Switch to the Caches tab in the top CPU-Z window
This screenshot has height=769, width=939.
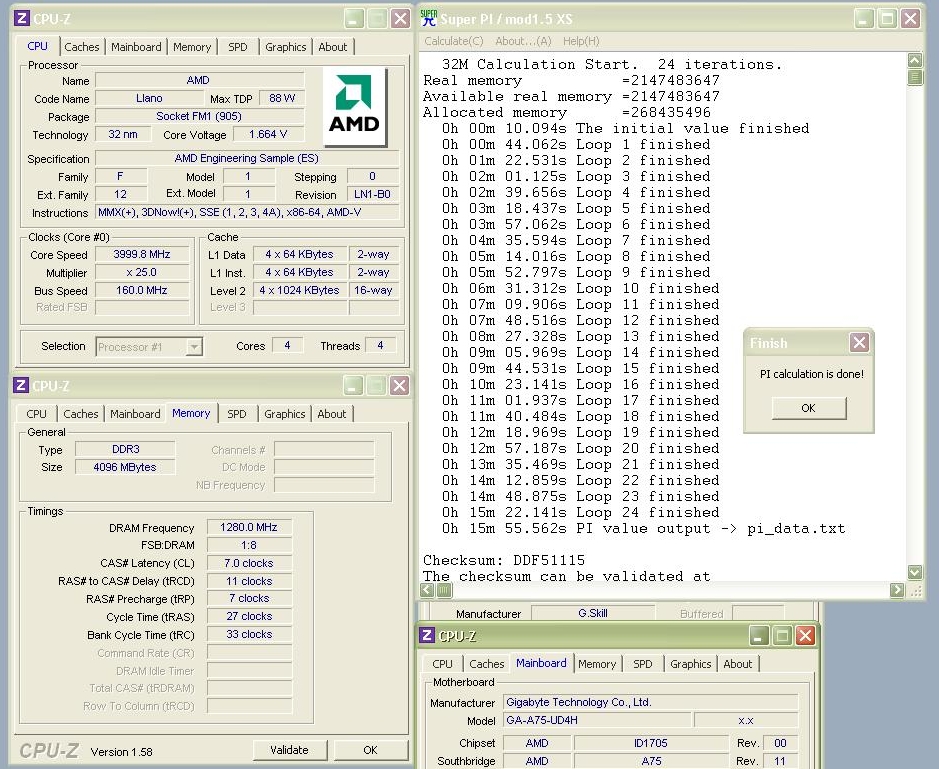pos(82,47)
